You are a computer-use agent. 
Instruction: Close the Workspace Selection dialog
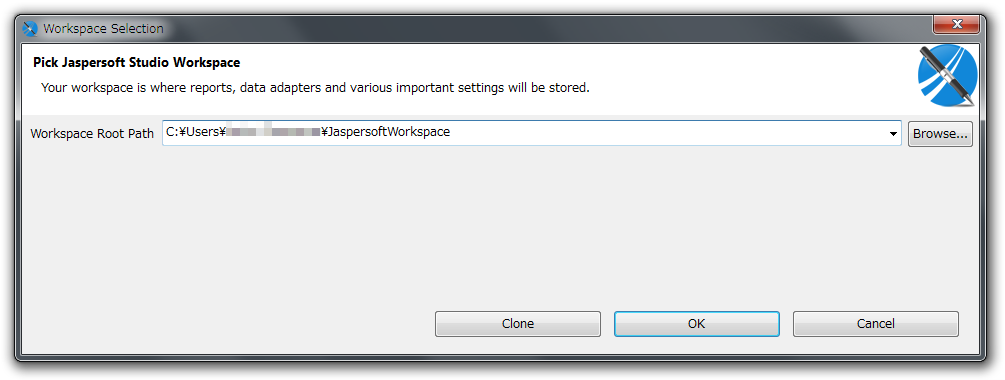[957, 25]
